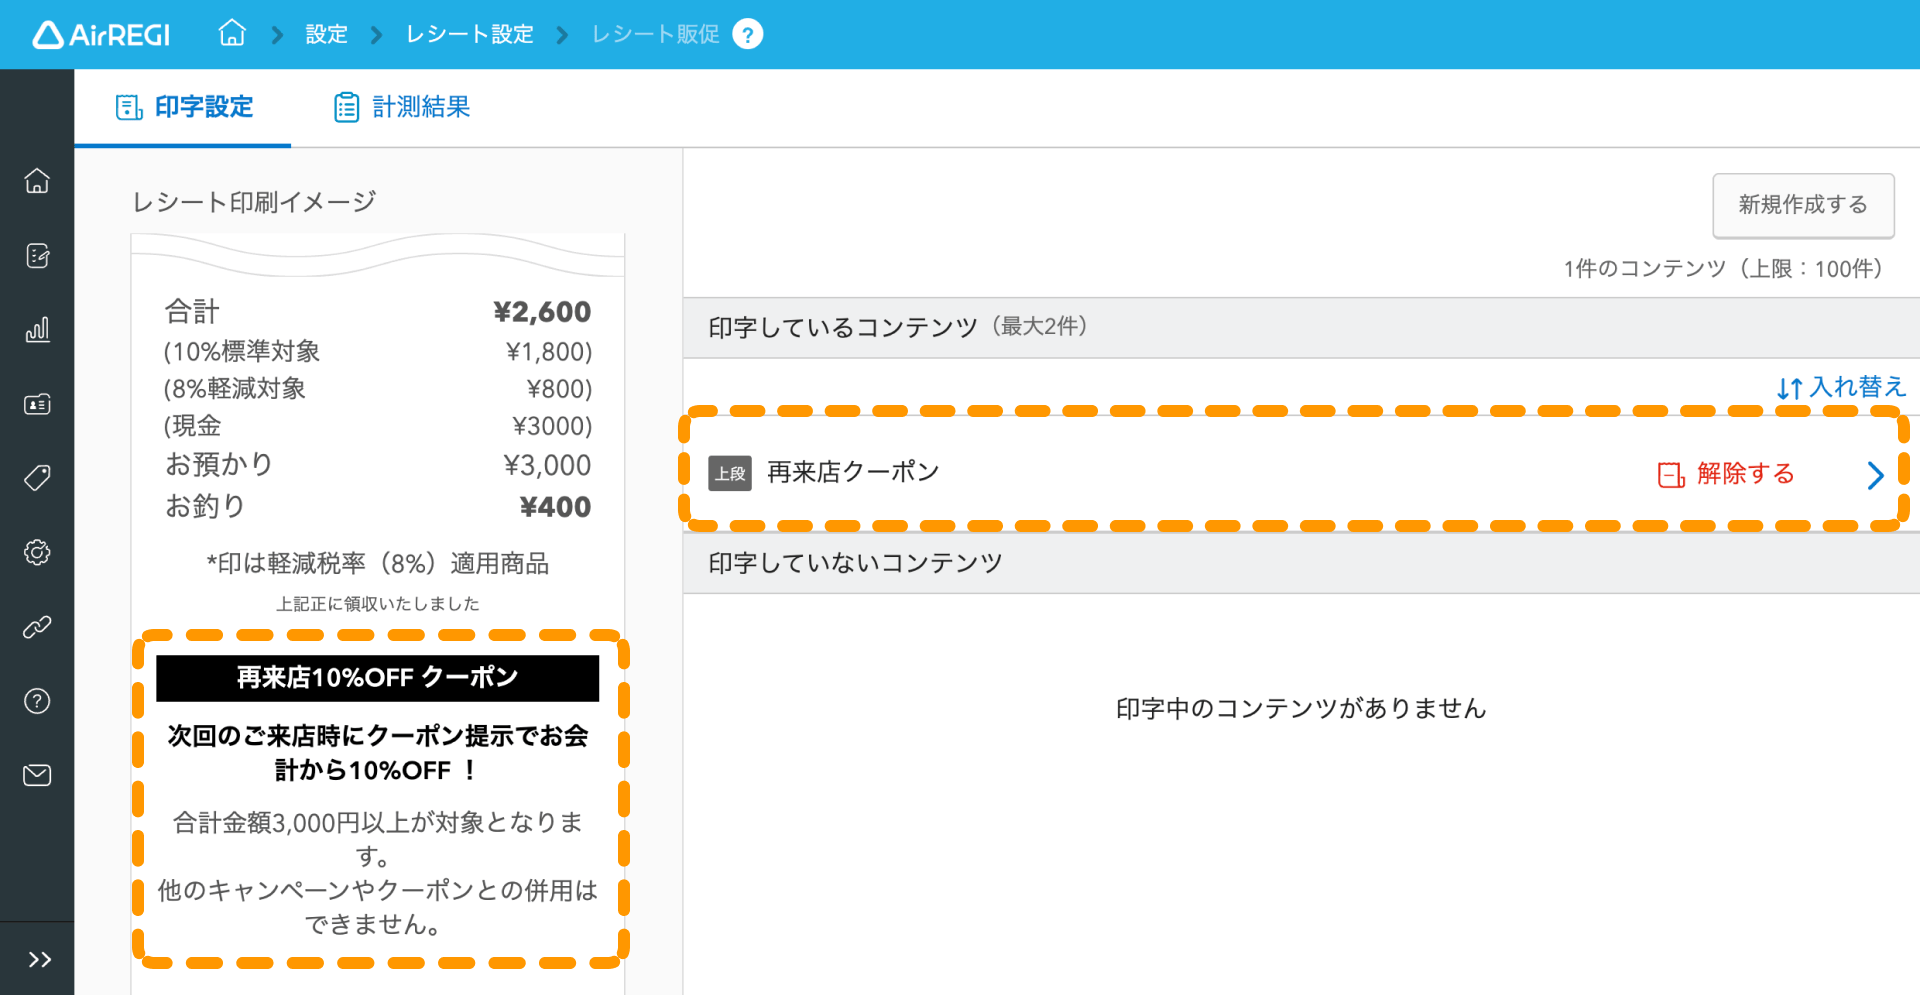Click the help question mark in header
The image size is (1920, 996).
(748, 34)
